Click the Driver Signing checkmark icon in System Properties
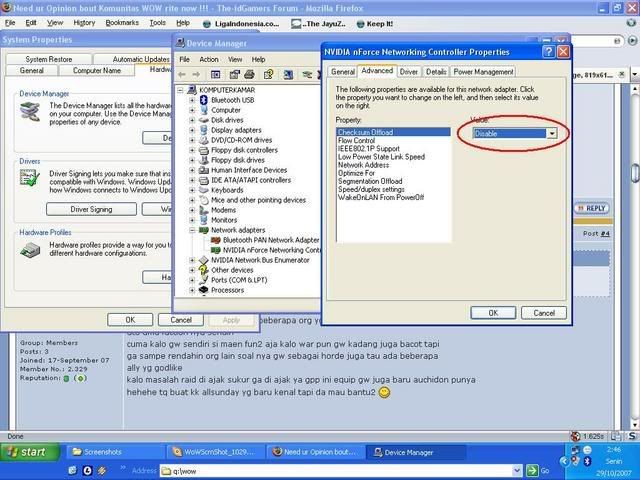Image resolution: width=640 pixels, height=480 pixels. pyautogui.click(x=30, y=178)
